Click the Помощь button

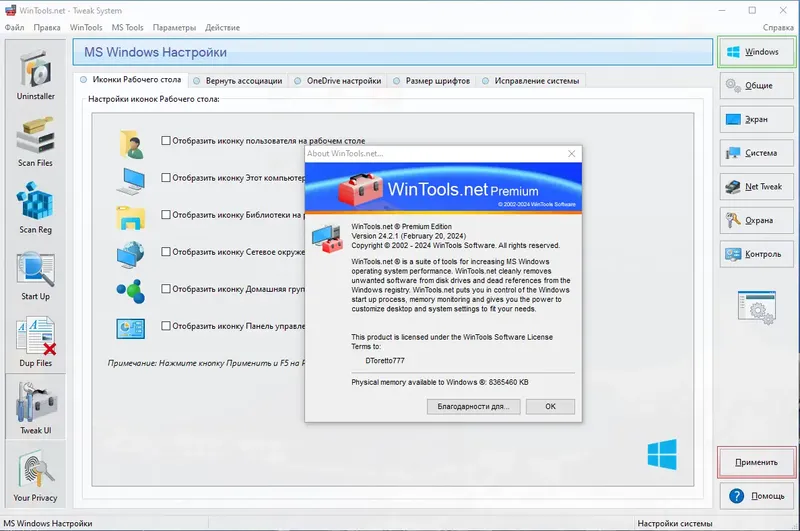[x=757, y=496]
